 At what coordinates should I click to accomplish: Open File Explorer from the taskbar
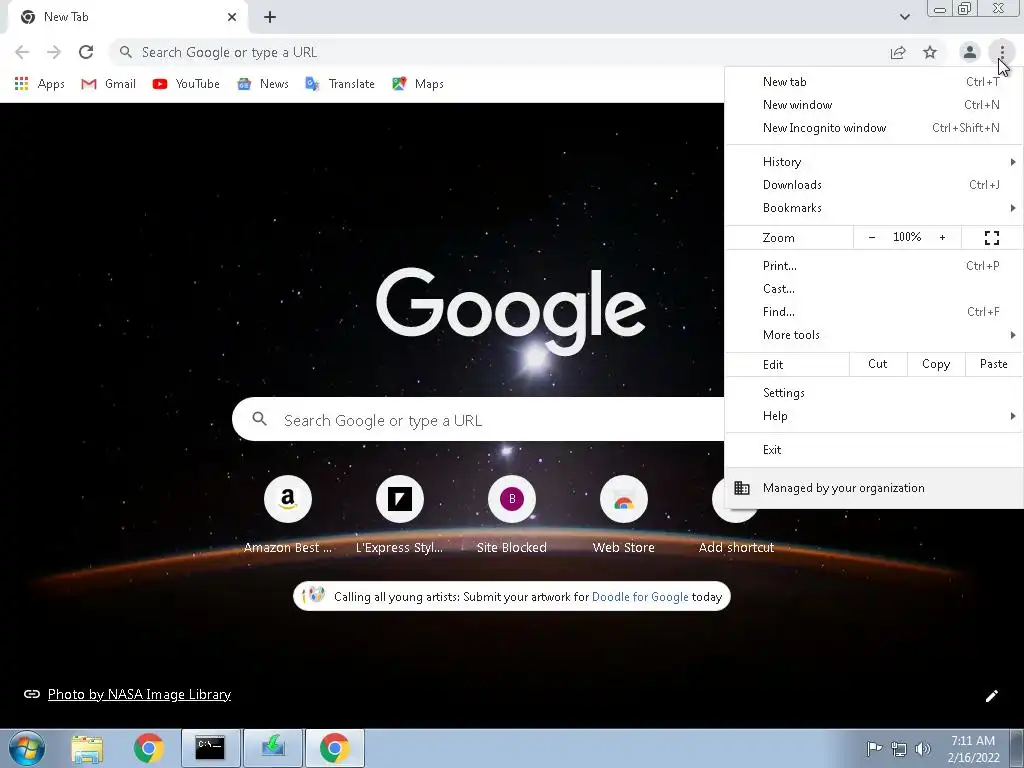click(x=88, y=748)
